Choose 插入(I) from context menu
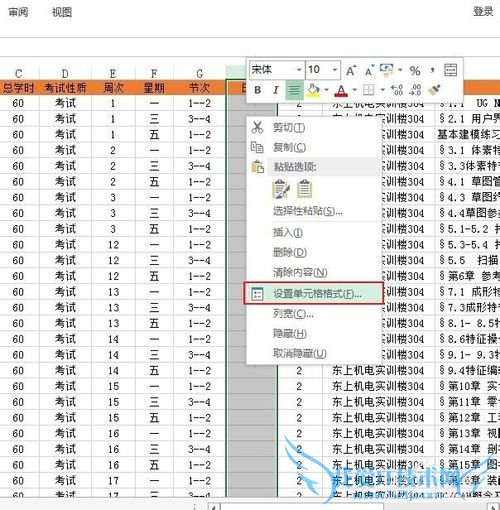This screenshot has height=510, width=500. tap(288, 232)
